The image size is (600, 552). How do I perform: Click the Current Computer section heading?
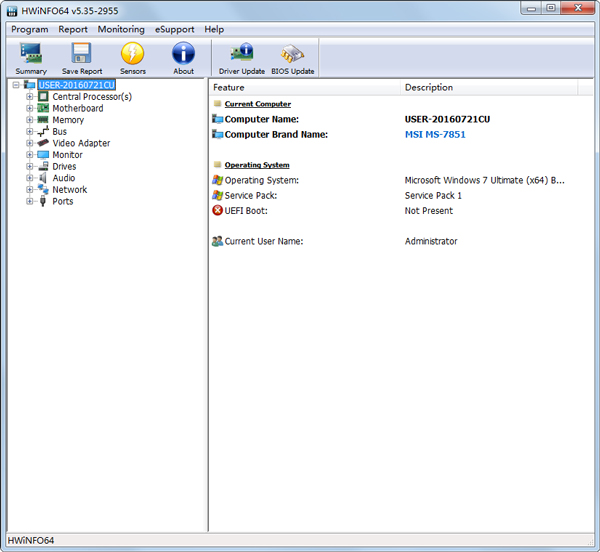[x=258, y=104]
